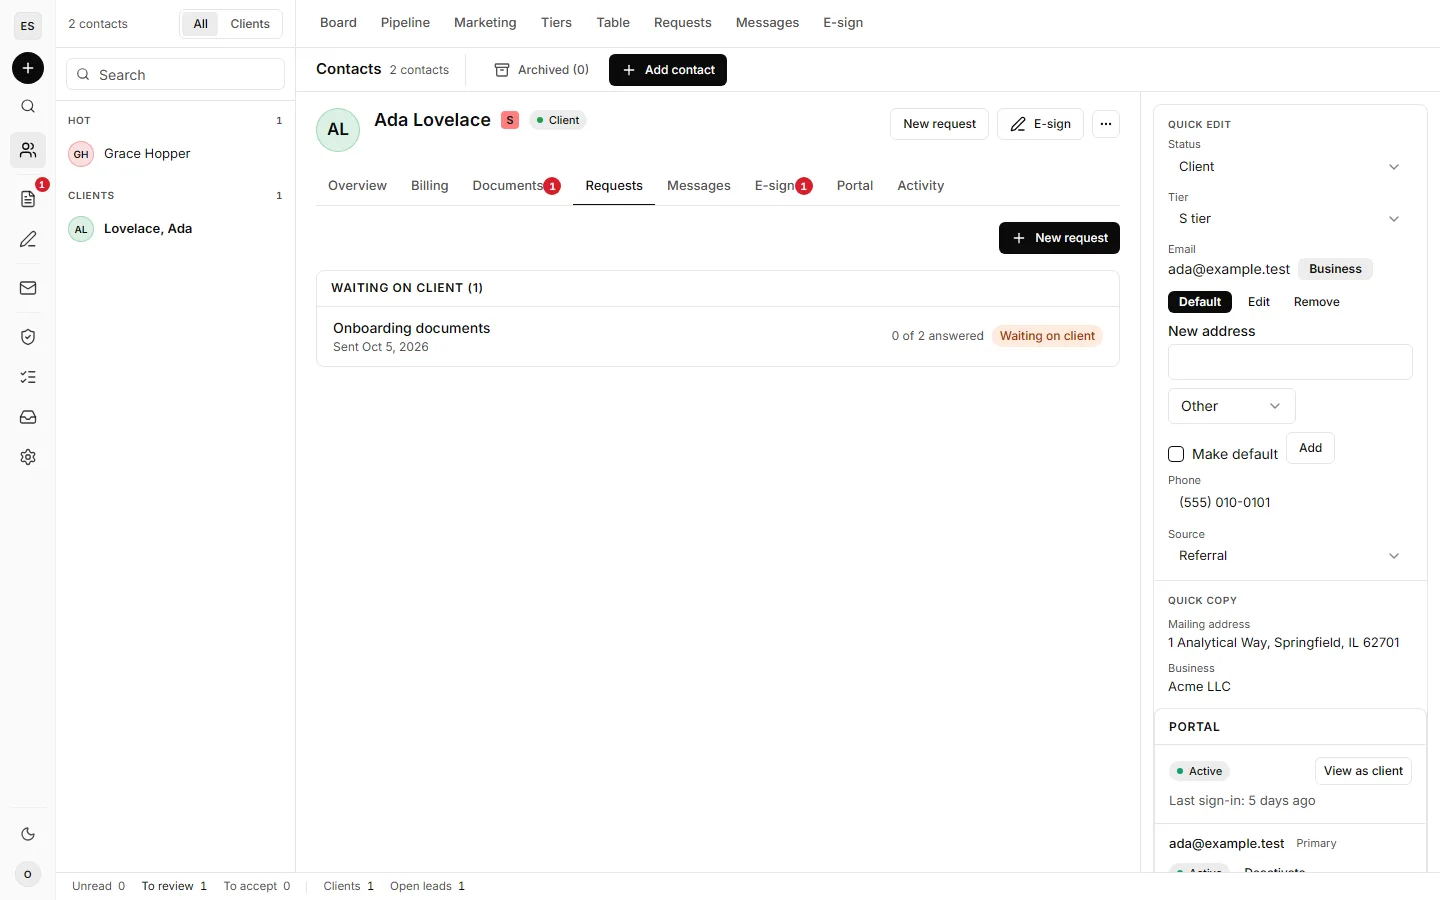The image size is (1440, 900).
Task: Check the Make default checkbox
Action: (x=1176, y=454)
